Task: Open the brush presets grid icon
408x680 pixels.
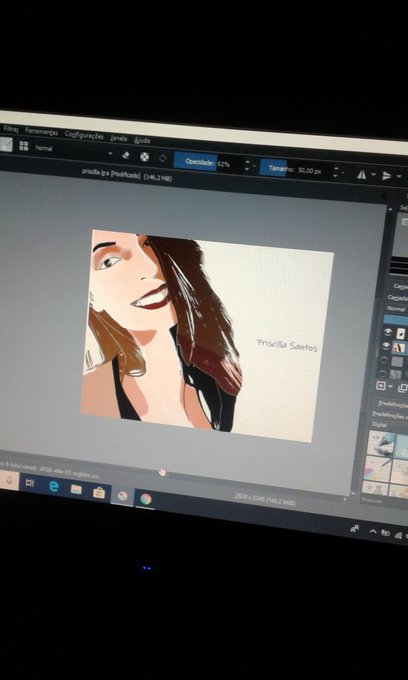Action: point(23,146)
